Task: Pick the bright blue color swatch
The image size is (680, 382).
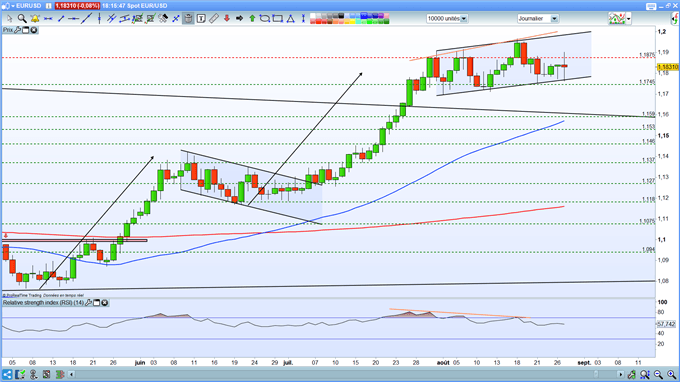Action: pos(364,16)
